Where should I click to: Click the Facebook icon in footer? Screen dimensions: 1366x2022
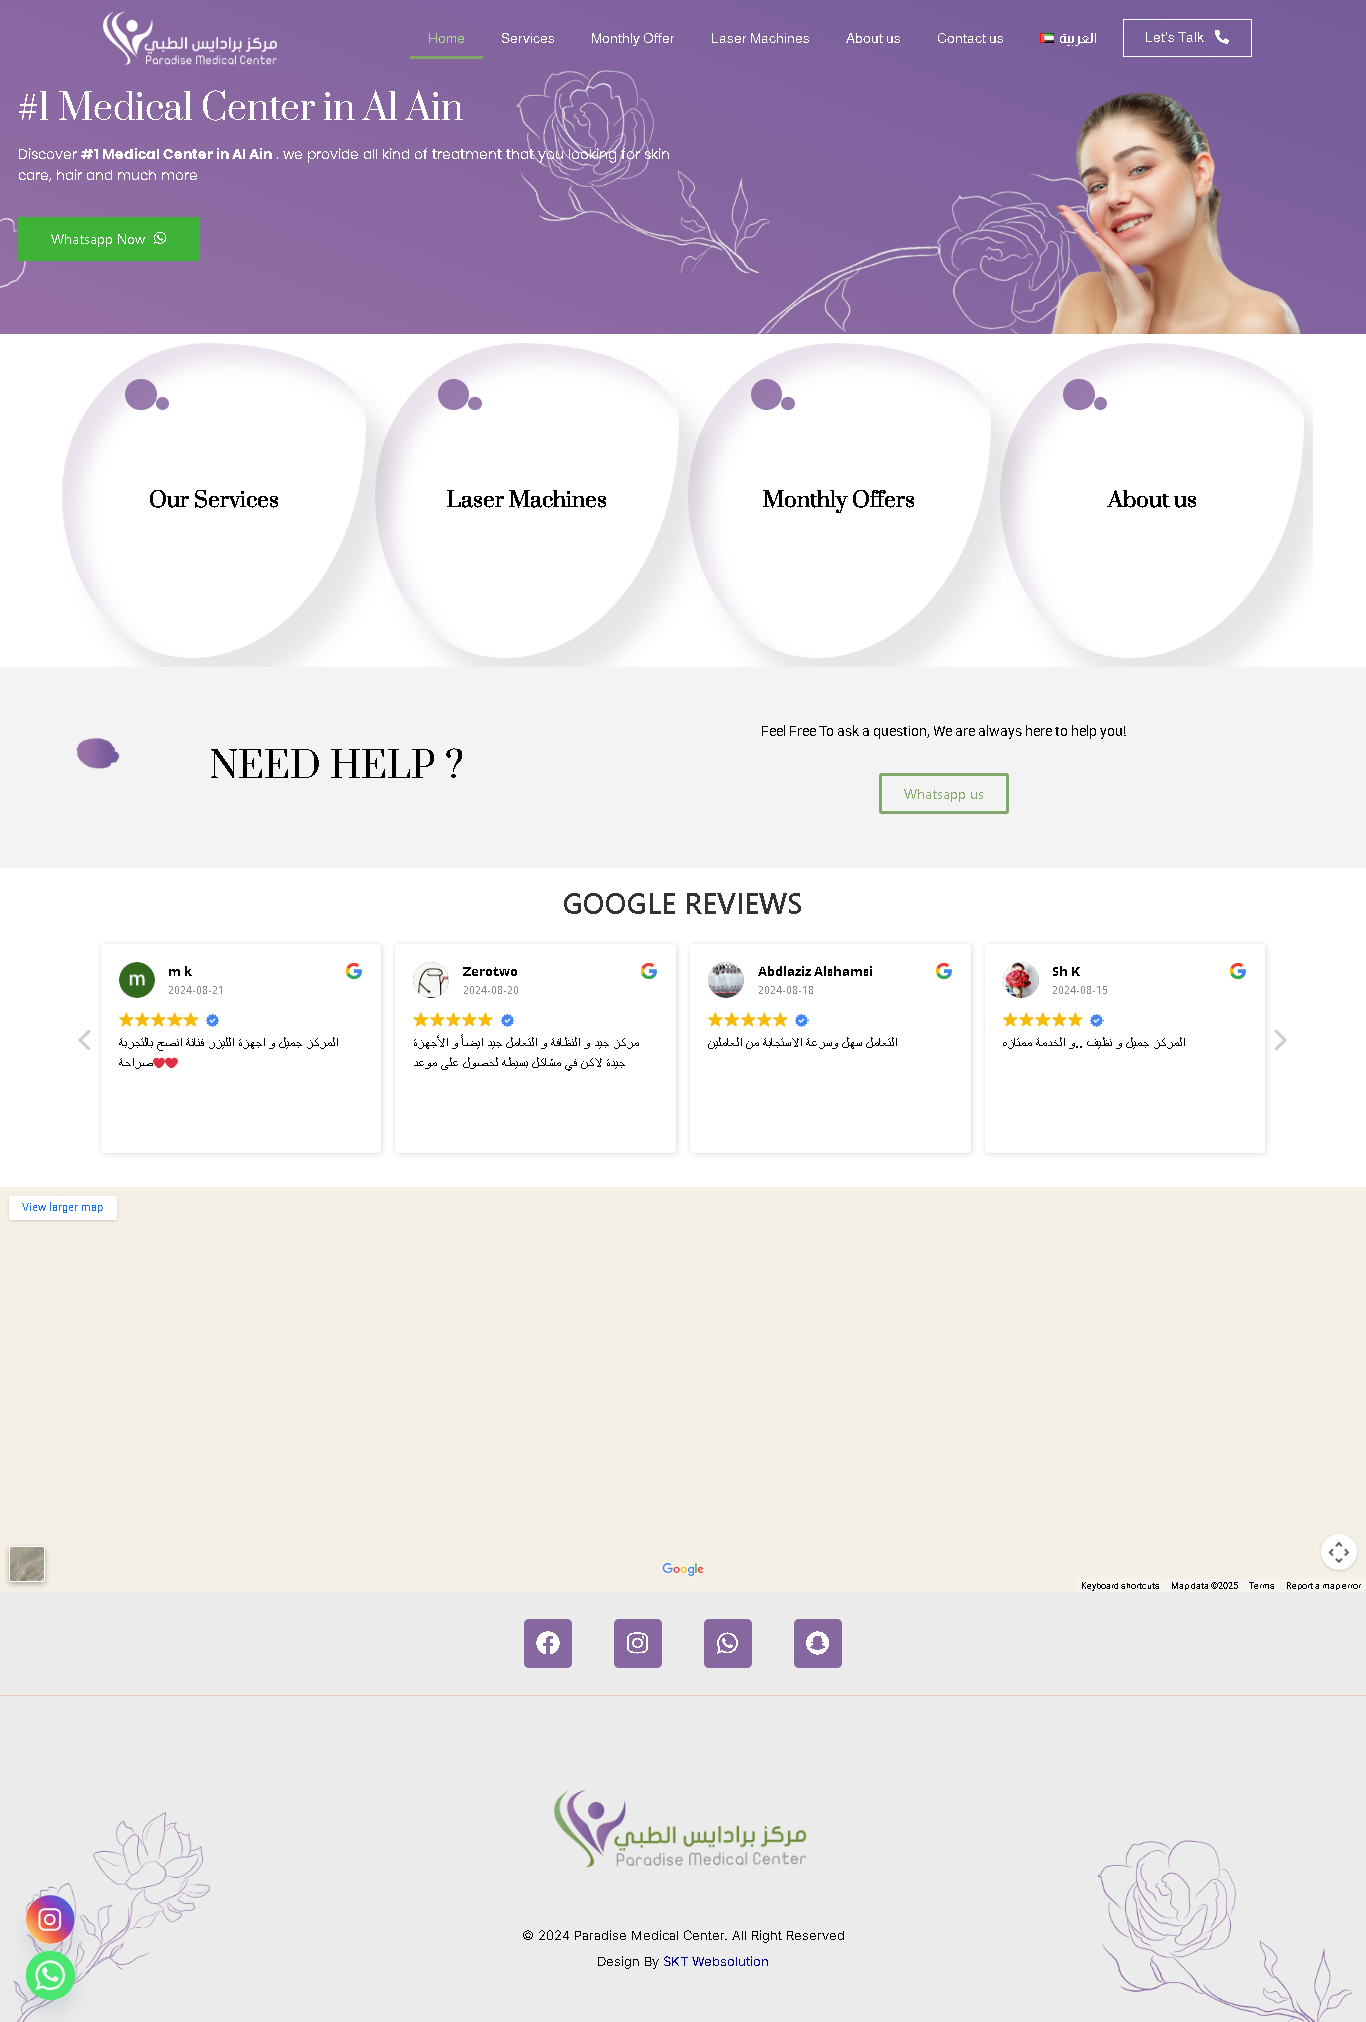548,1643
